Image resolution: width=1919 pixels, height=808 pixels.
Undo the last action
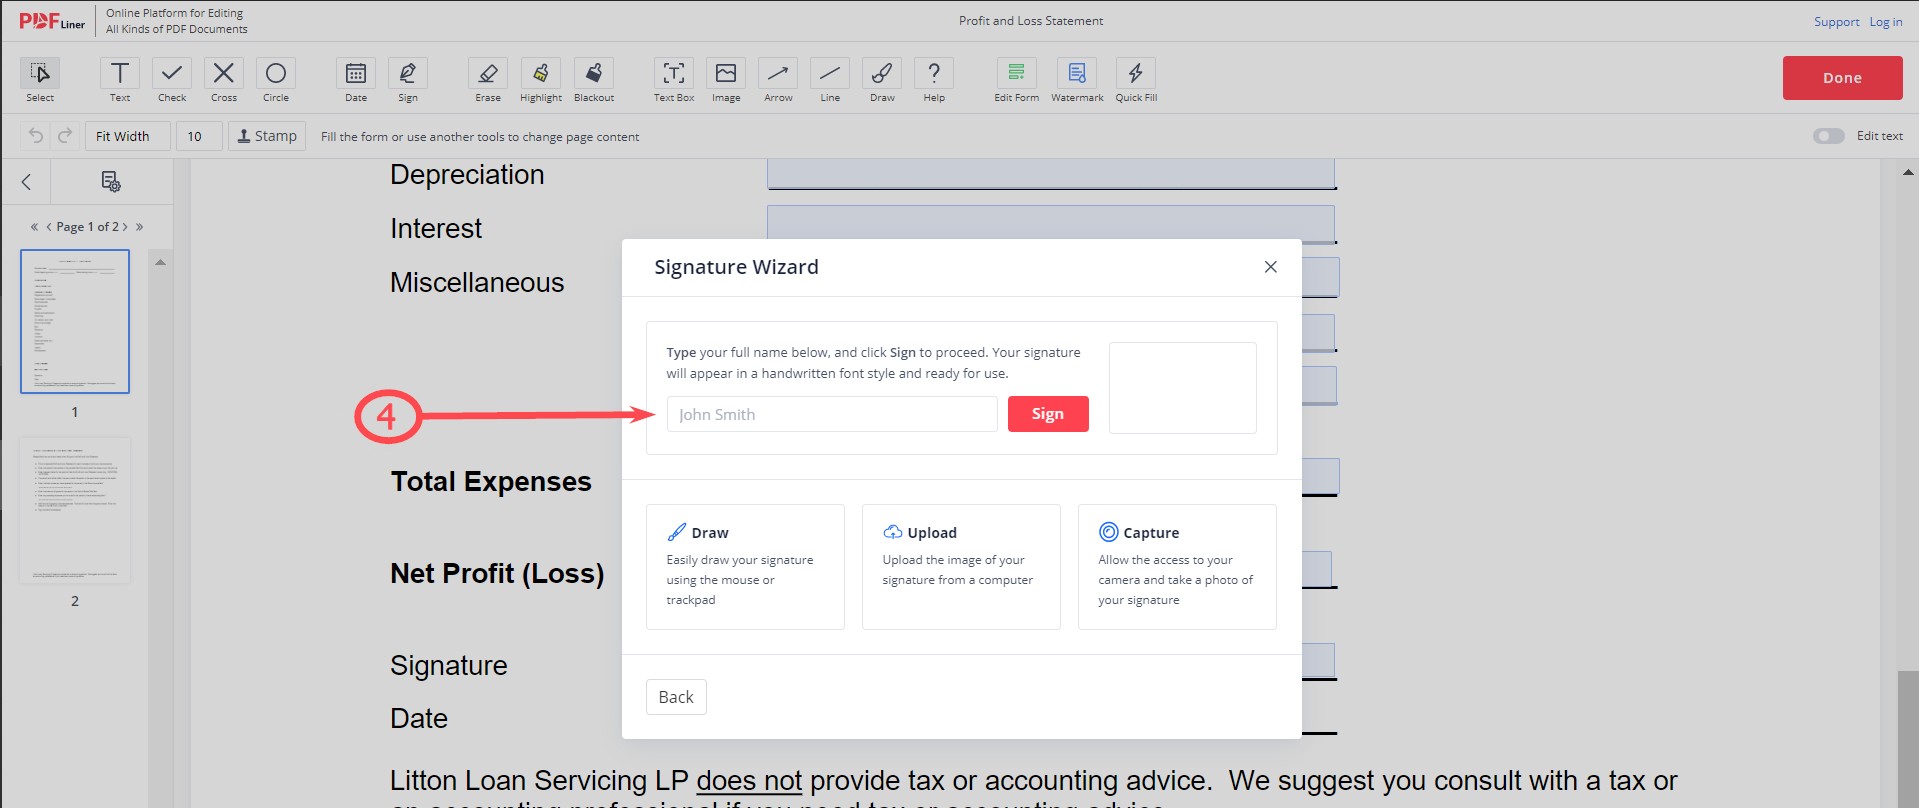[x=36, y=136]
